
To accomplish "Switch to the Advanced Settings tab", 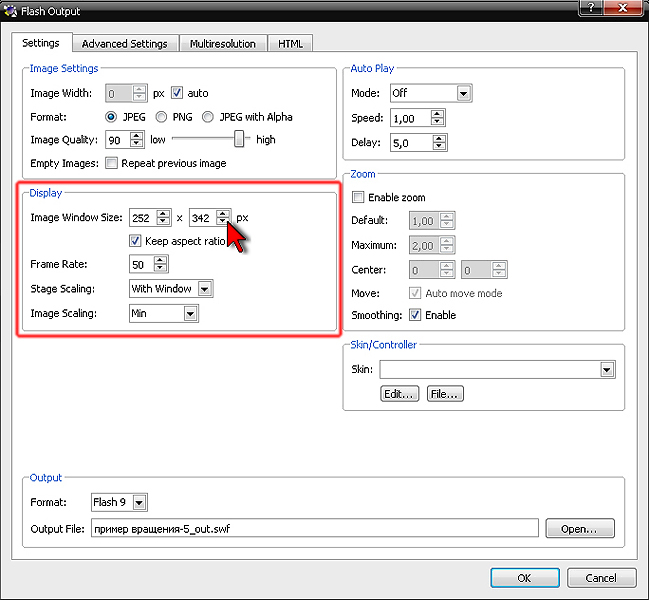I will click(125, 43).
